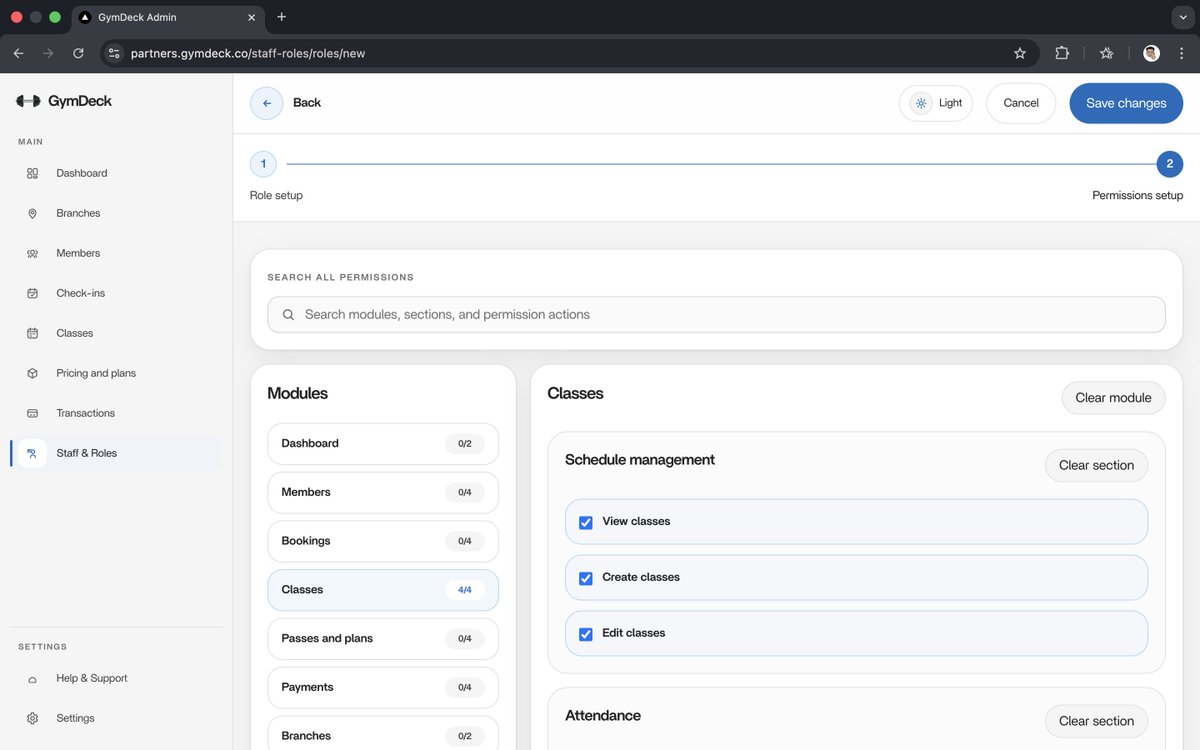
Task: Click the Check-ins calendar icon
Action: 32,293
